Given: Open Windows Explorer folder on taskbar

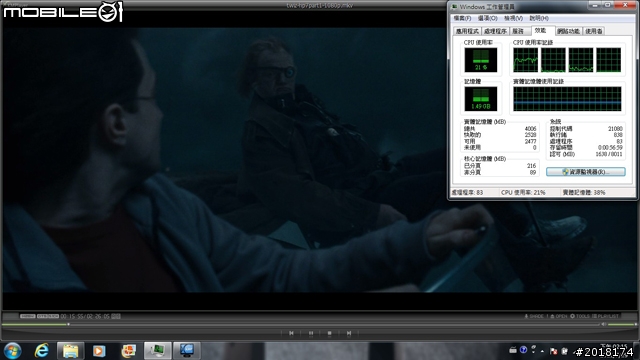Looking at the screenshot, I should 70,350.
